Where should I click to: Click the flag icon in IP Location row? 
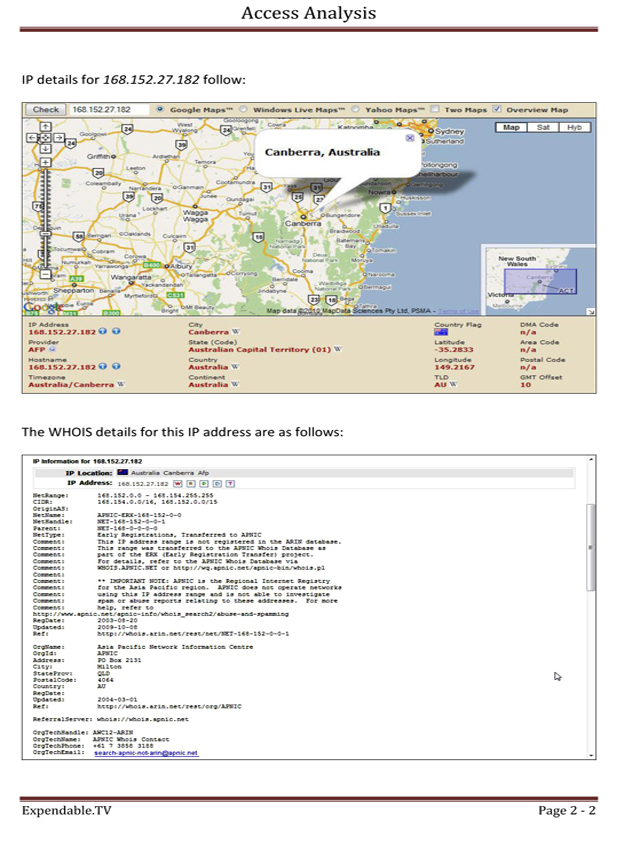[122, 472]
